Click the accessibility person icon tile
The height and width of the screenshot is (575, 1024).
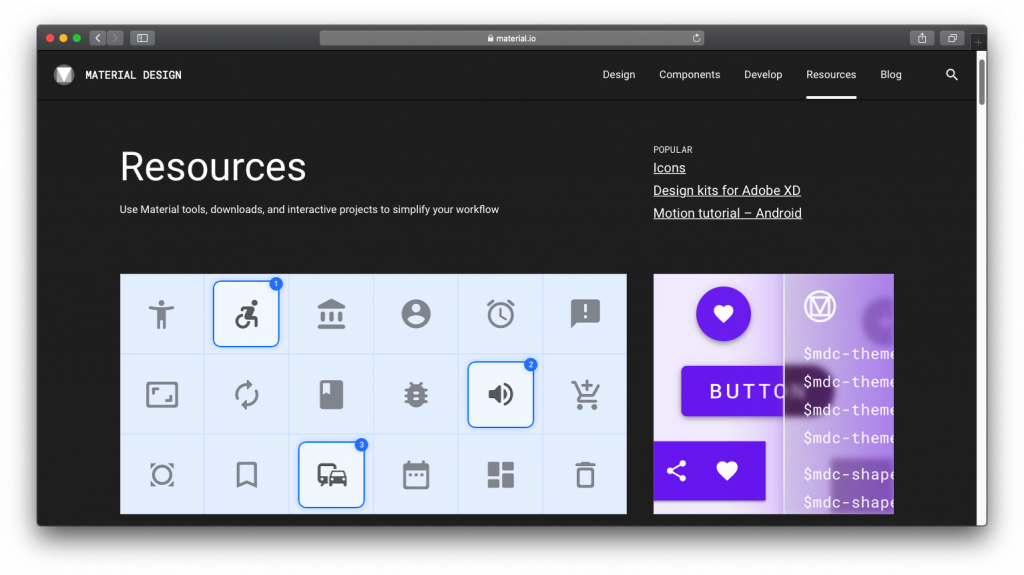[161, 314]
